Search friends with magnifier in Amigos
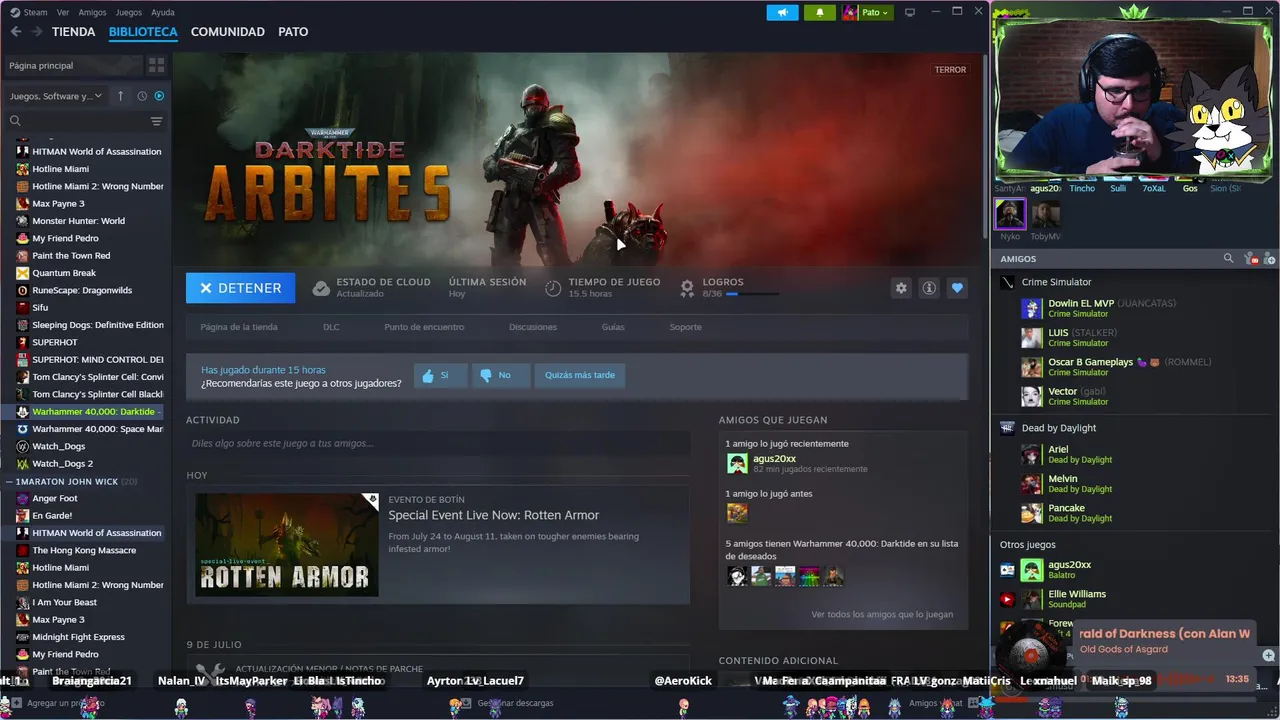Image resolution: width=1280 pixels, height=720 pixels. pos(1228,258)
